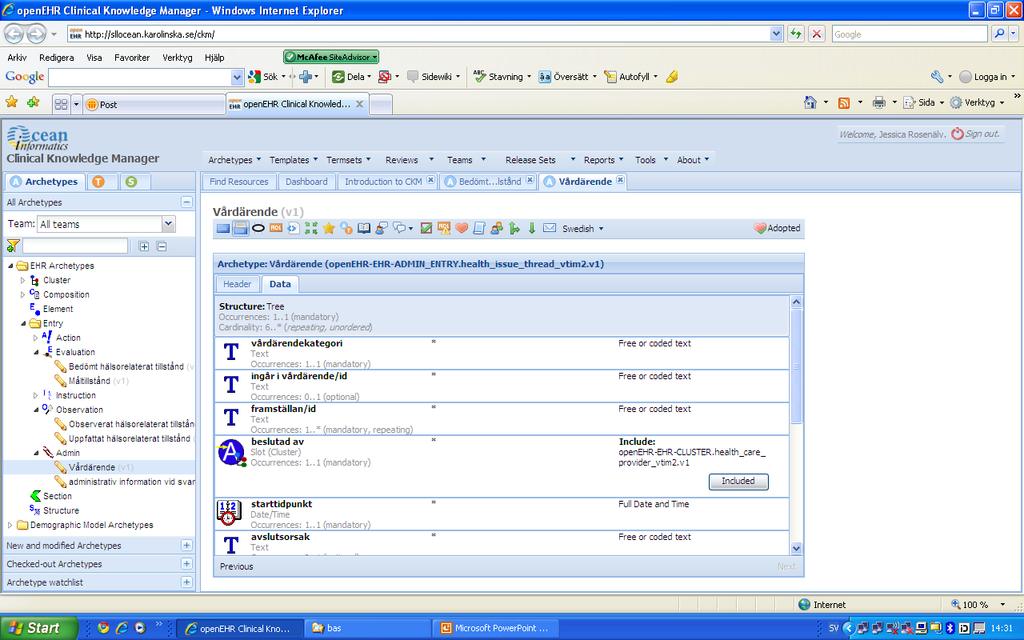
Task: Click the orange heart adopt icon
Action: 462,228
